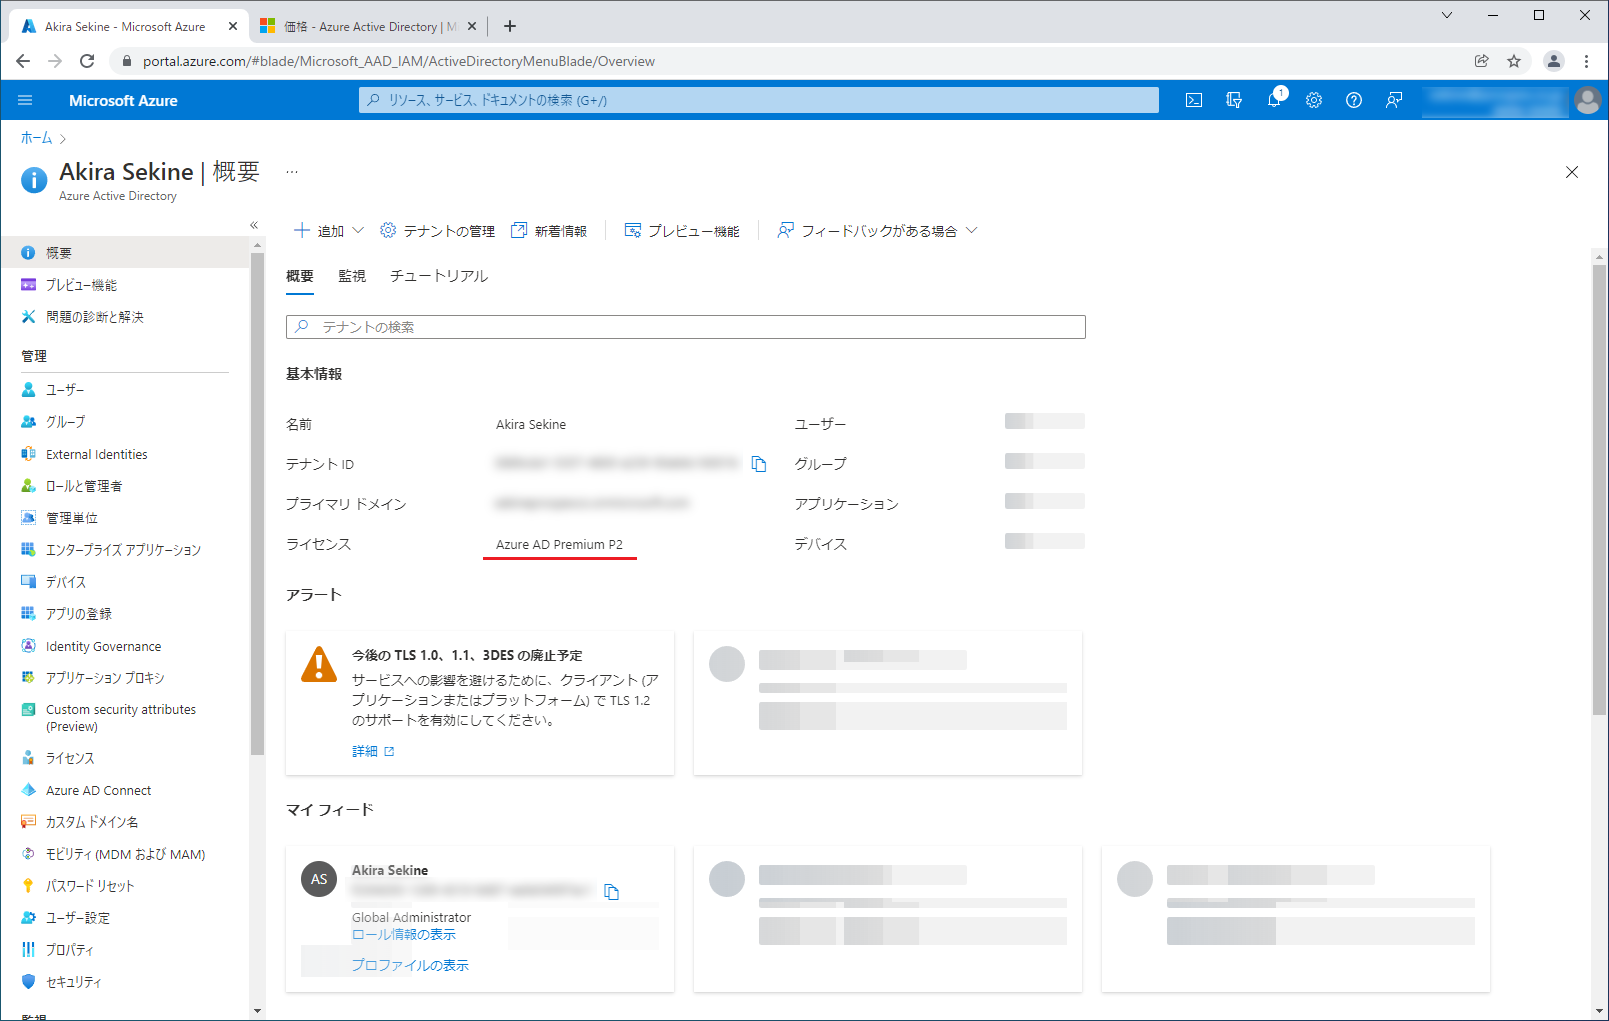Open the 詳細 link in the TLS alert
The height and width of the screenshot is (1021, 1609).
pyautogui.click(x=373, y=751)
